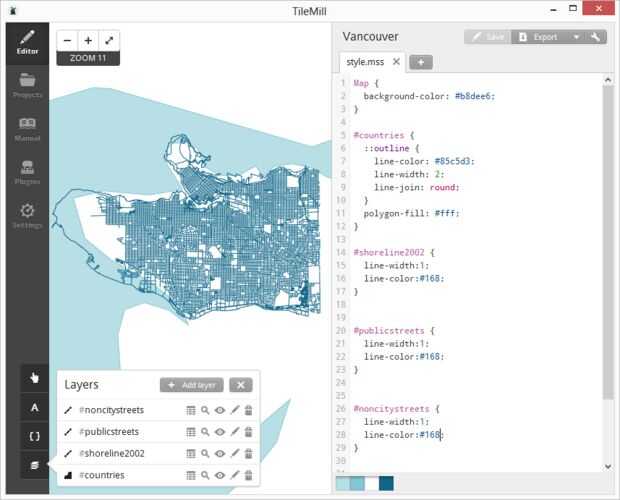The height and width of the screenshot is (500, 620).
Task: Open the Settings gear in sidebar
Action: click(27, 216)
